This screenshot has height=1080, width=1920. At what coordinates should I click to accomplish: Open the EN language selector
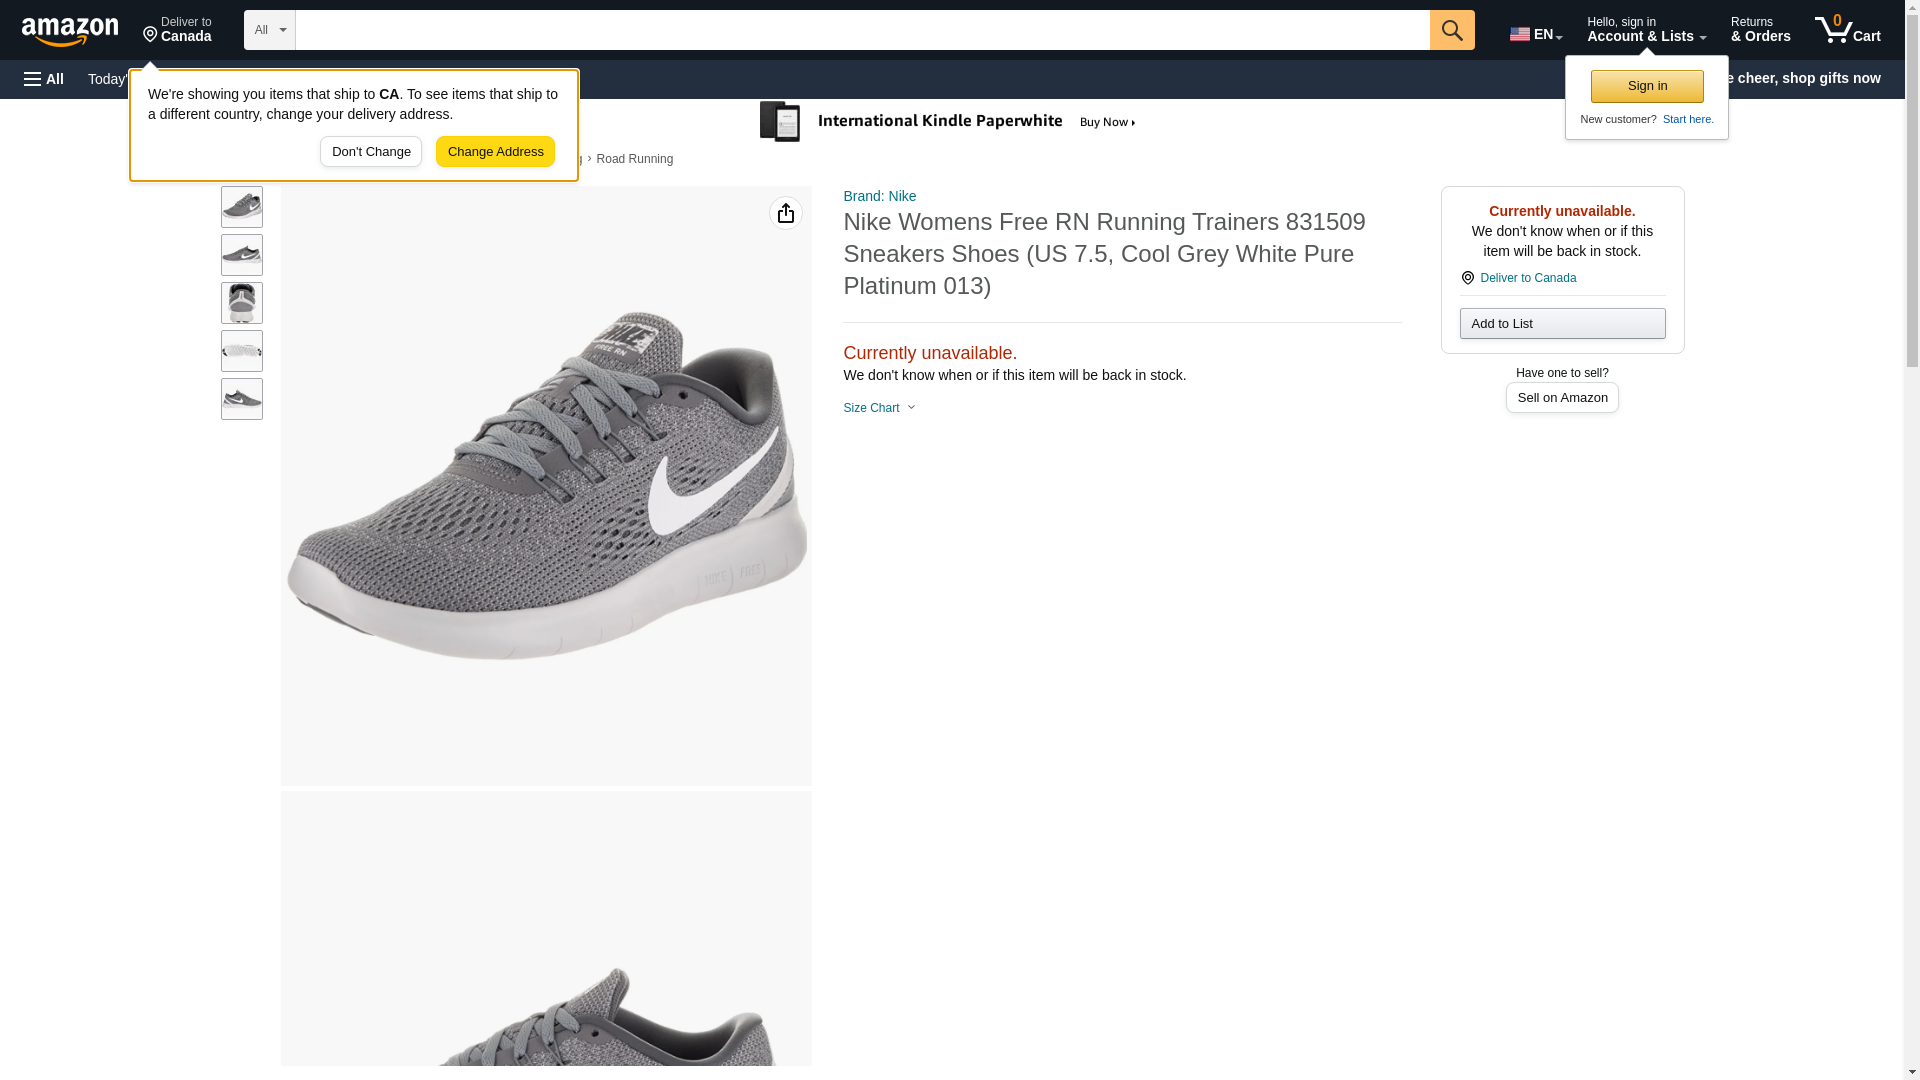tap(1535, 34)
